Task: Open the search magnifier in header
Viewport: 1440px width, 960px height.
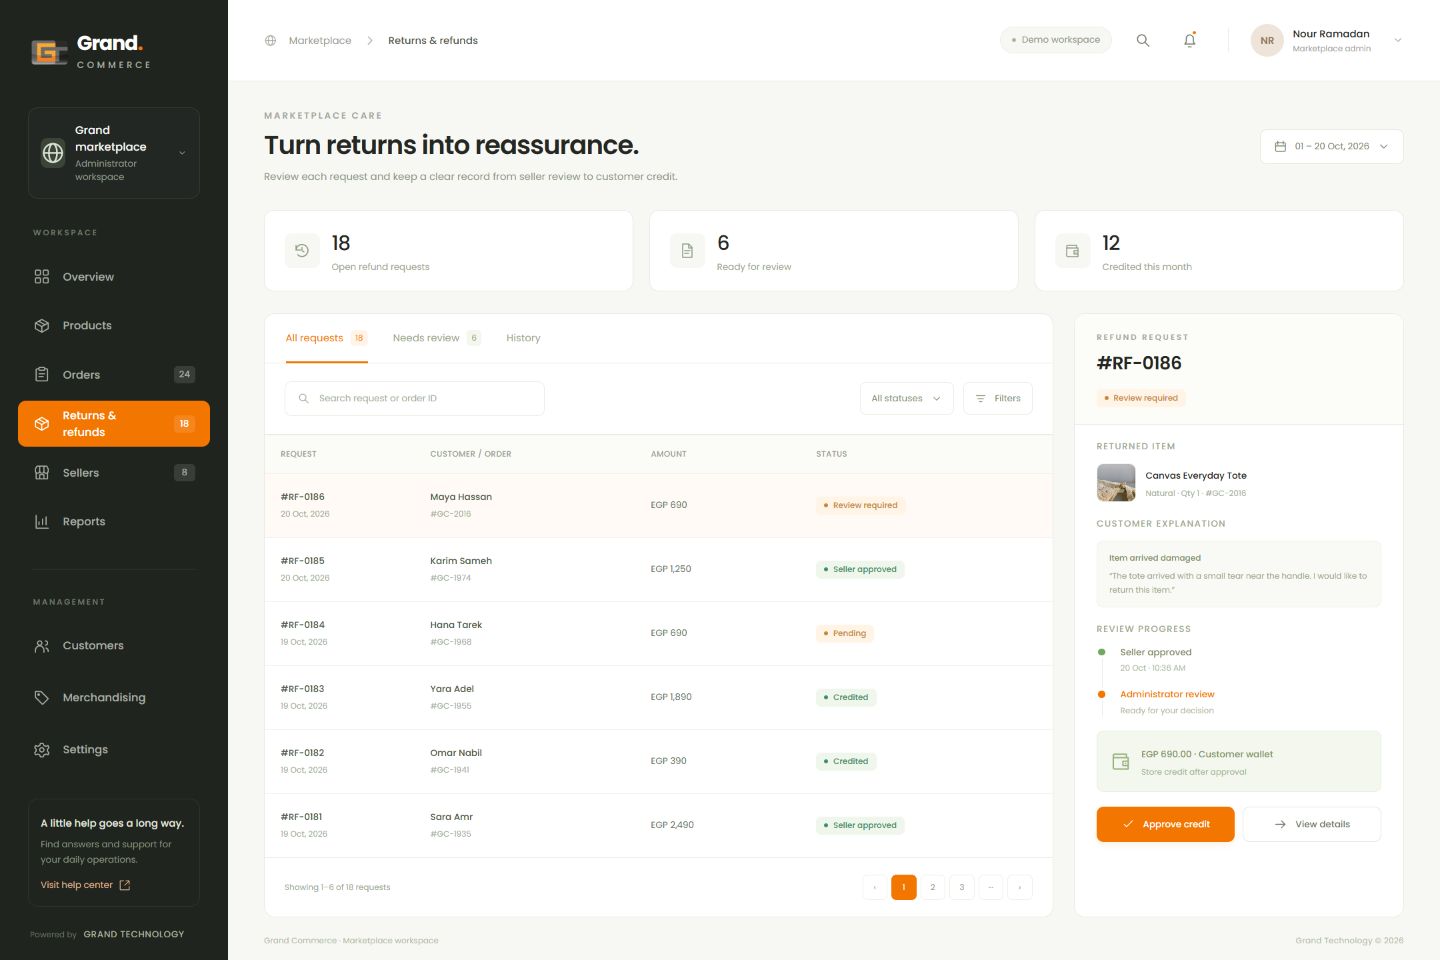Action: tap(1143, 40)
